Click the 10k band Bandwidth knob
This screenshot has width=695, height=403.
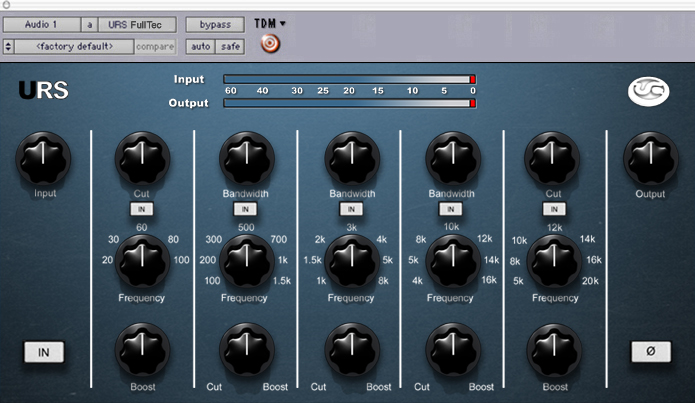point(453,158)
